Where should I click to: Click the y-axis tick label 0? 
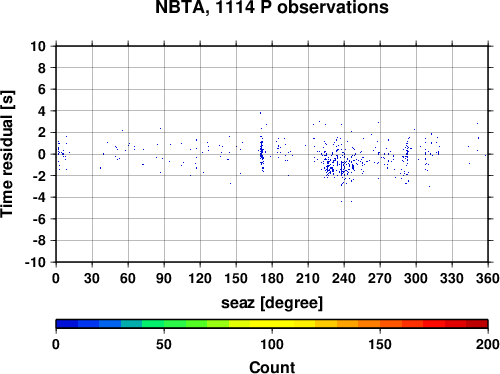pos(42,154)
